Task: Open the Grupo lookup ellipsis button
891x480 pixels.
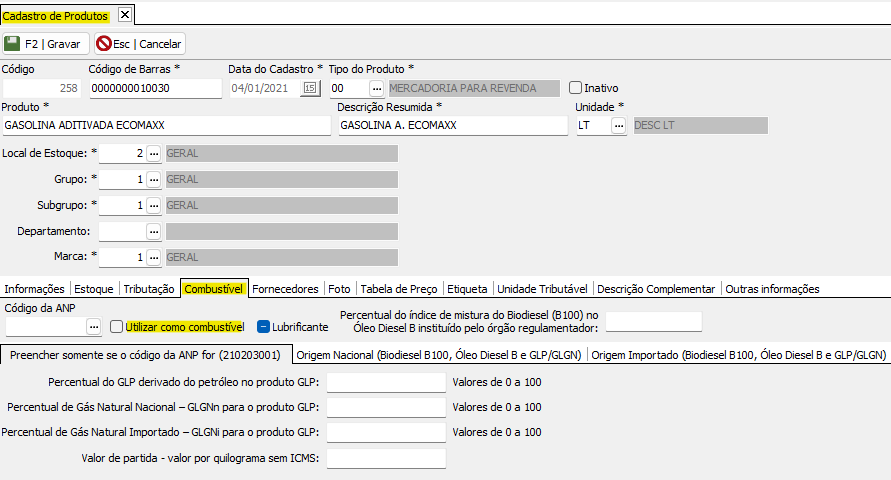Action: (x=153, y=180)
